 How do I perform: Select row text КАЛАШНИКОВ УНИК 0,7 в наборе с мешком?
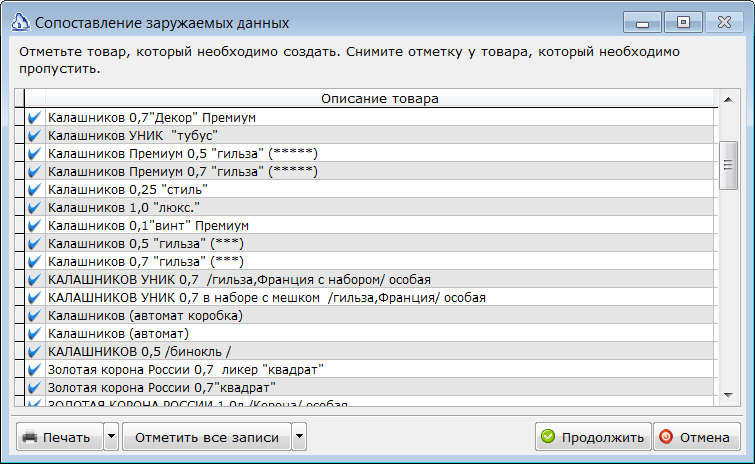pyautogui.click(x=267, y=297)
